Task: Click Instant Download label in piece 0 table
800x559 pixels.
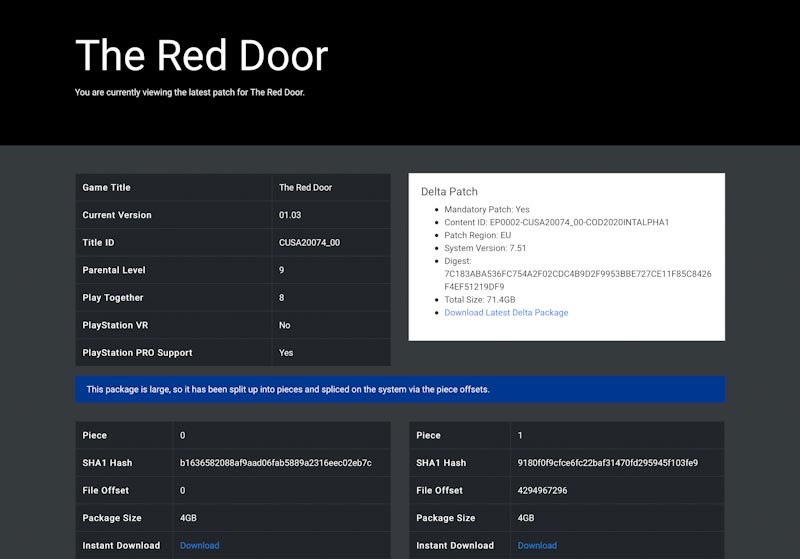Action: [121, 545]
